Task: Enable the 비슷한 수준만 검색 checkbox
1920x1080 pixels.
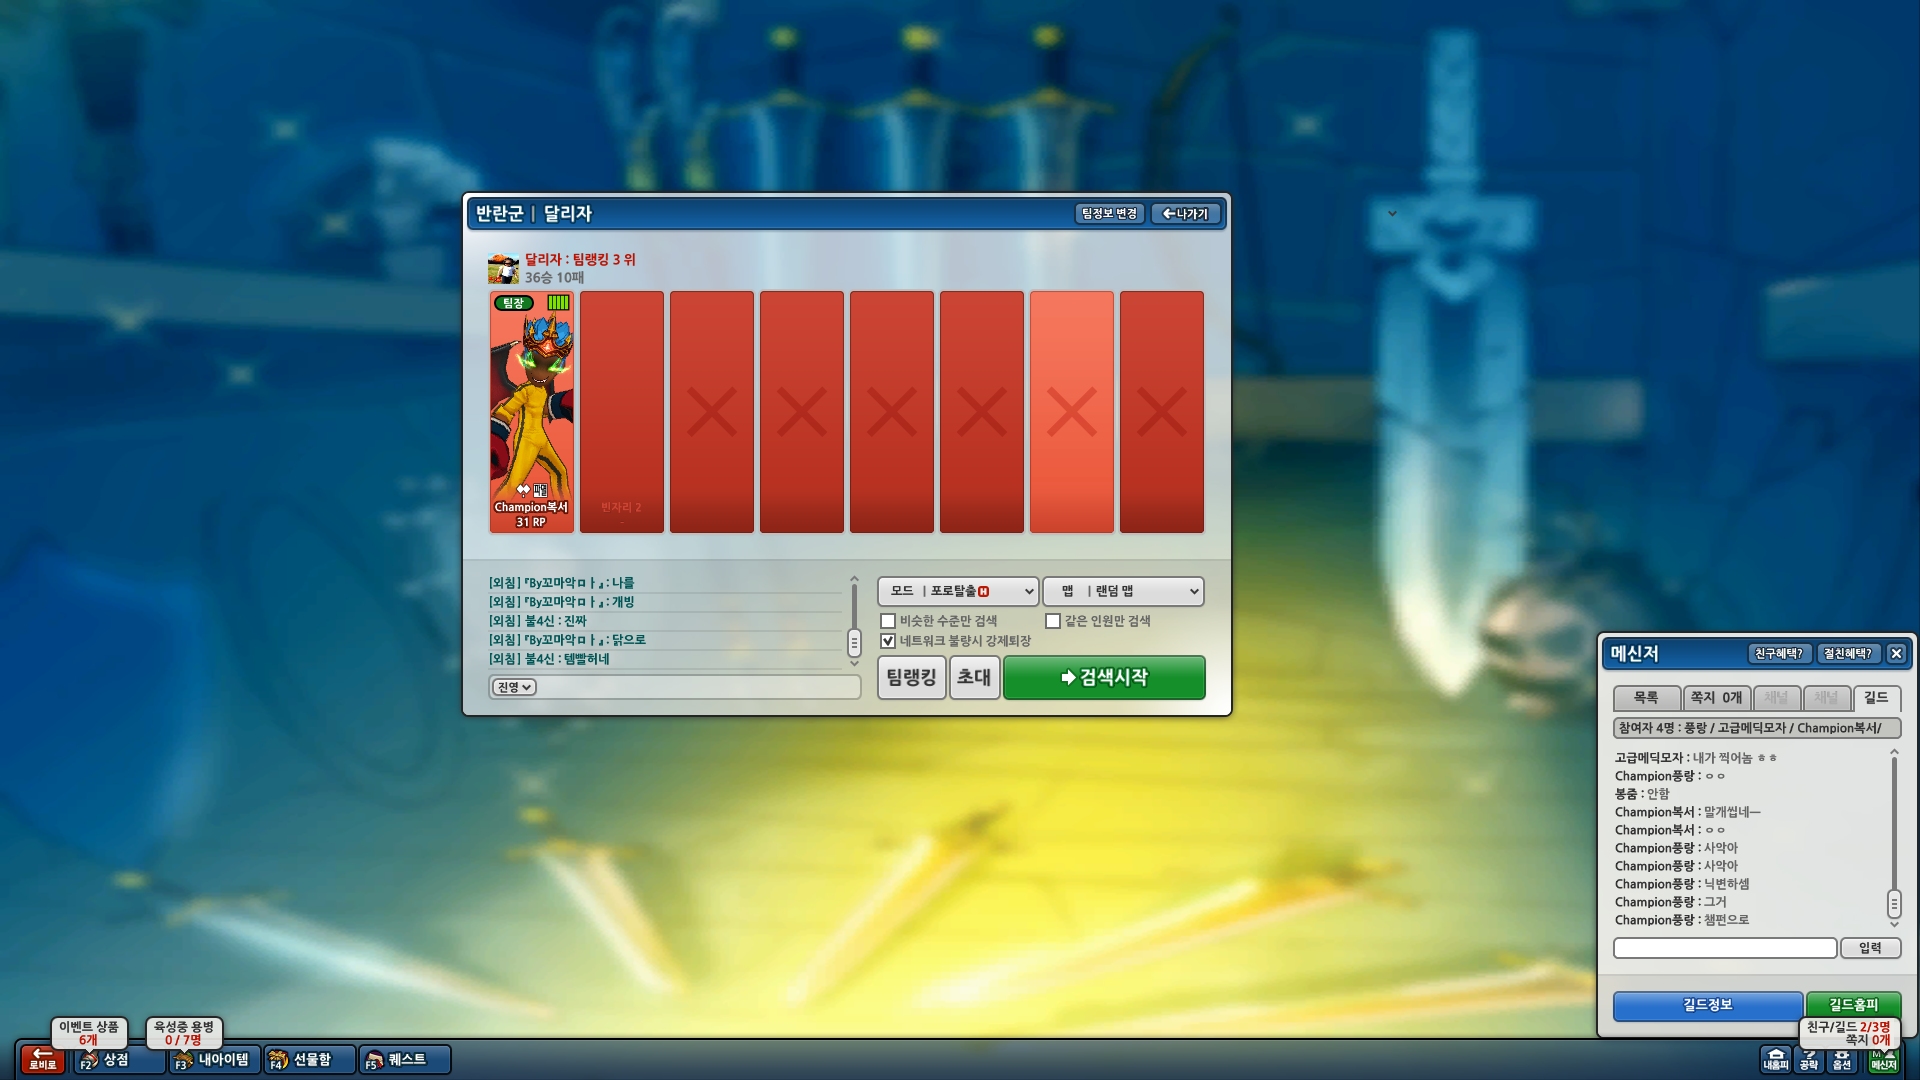Action: click(x=888, y=621)
